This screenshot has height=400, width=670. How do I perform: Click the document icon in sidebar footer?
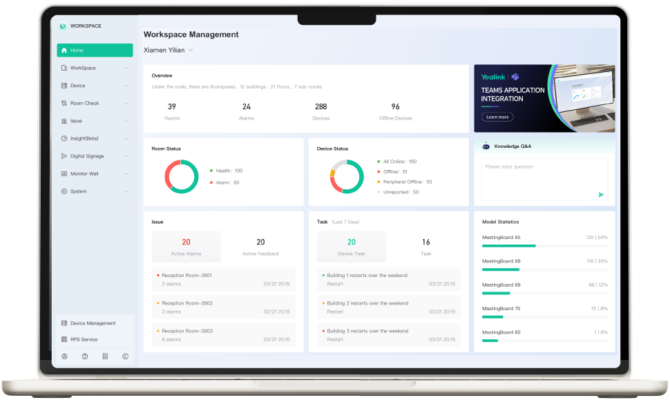coord(105,356)
